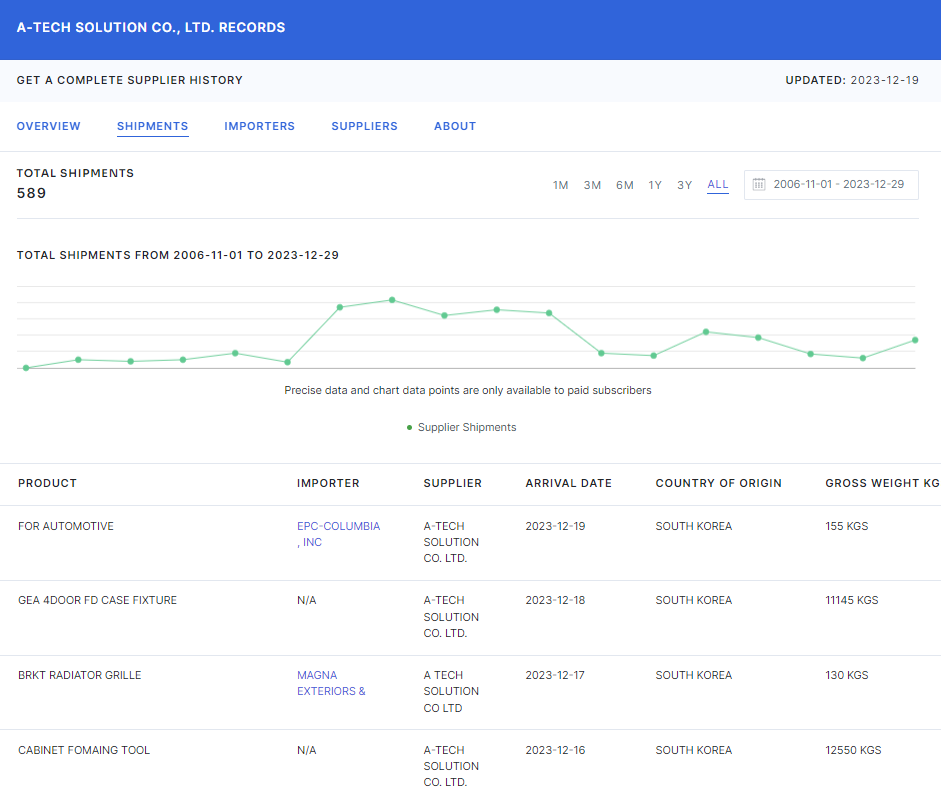Click the 2023-12-16 arrival date cell
The width and height of the screenshot is (941, 796).
pos(555,750)
